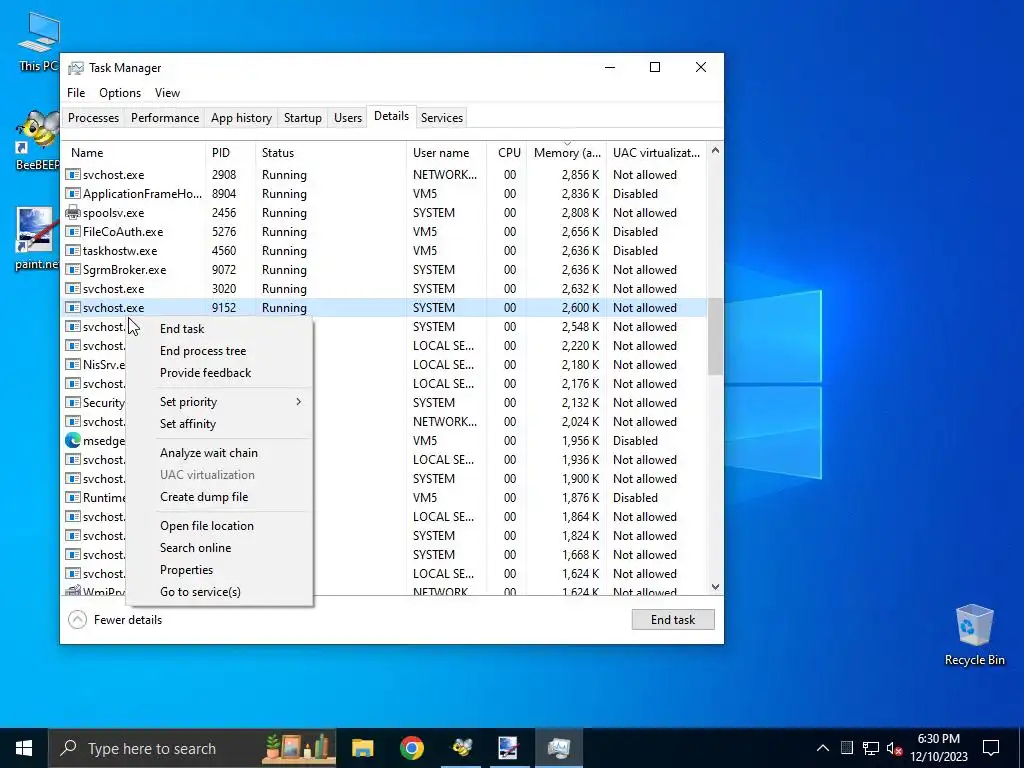This screenshot has width=1024, height=768.
Task: Sort by UAC virtualization column header
Action: click(656, 153)
